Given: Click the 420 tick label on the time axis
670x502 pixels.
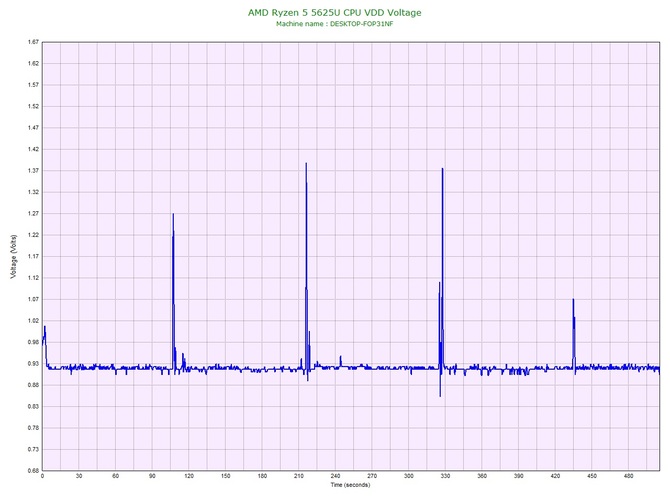Looking at the screenshot, I should coord(555,476).
